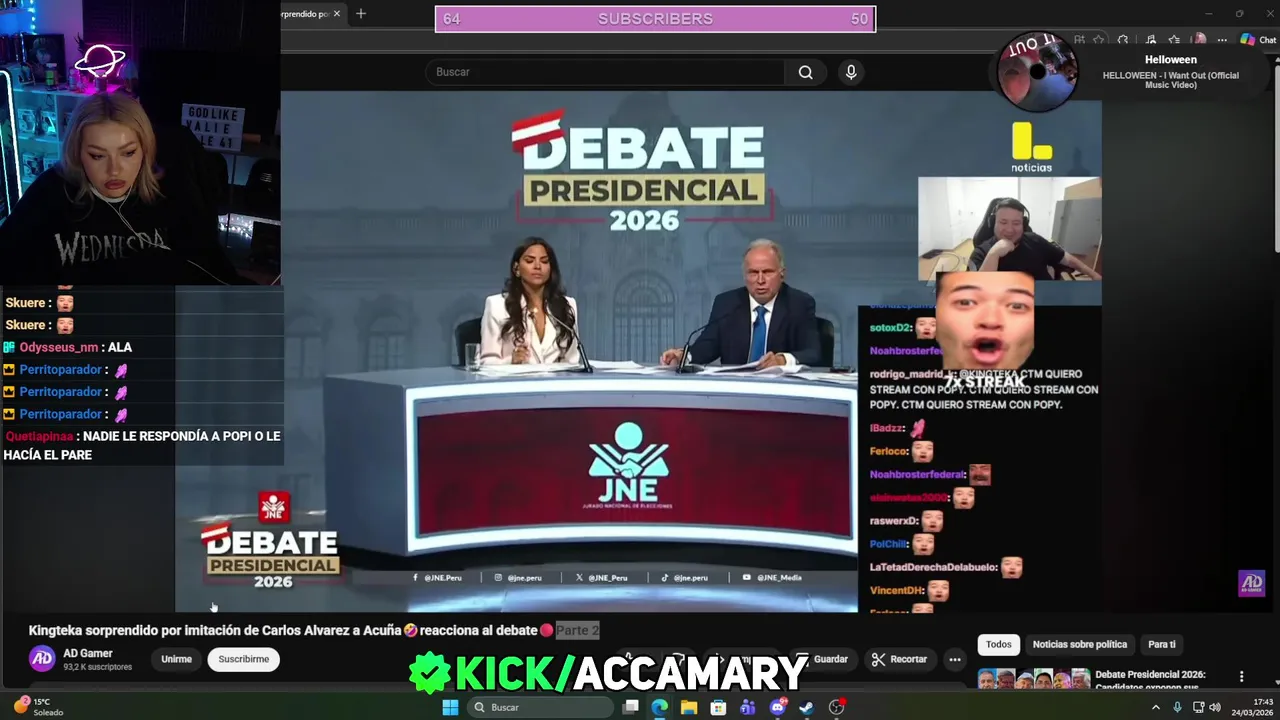Open Microsoft Edge from the taskbar

660,707
